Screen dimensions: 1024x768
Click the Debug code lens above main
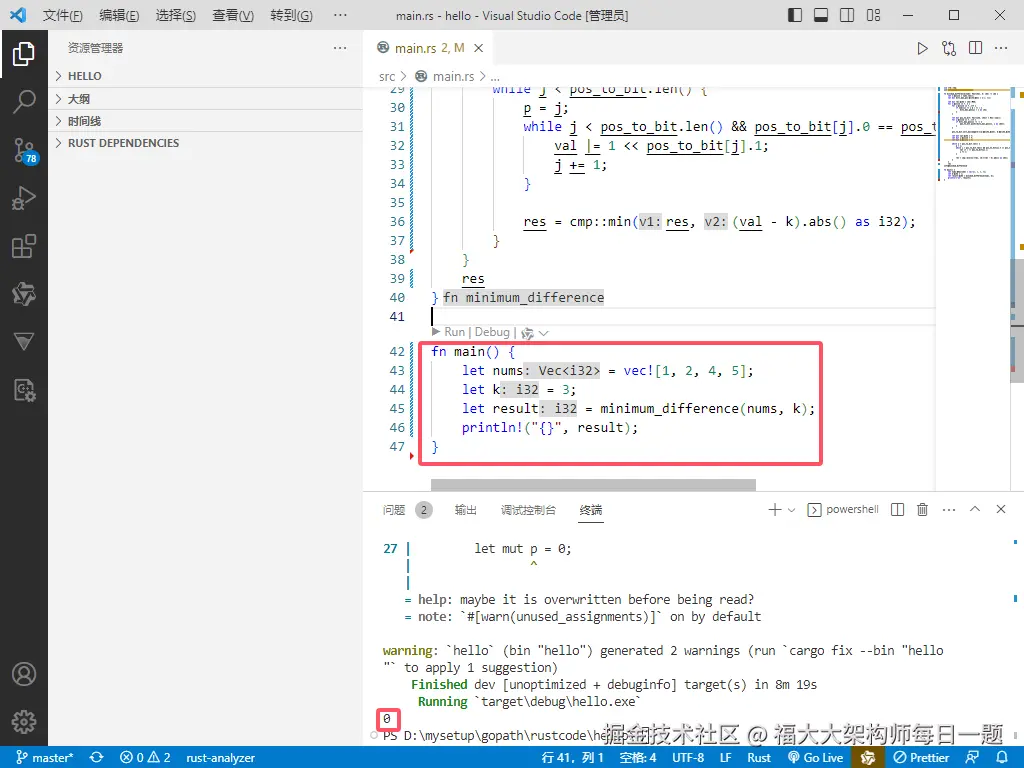492,332
